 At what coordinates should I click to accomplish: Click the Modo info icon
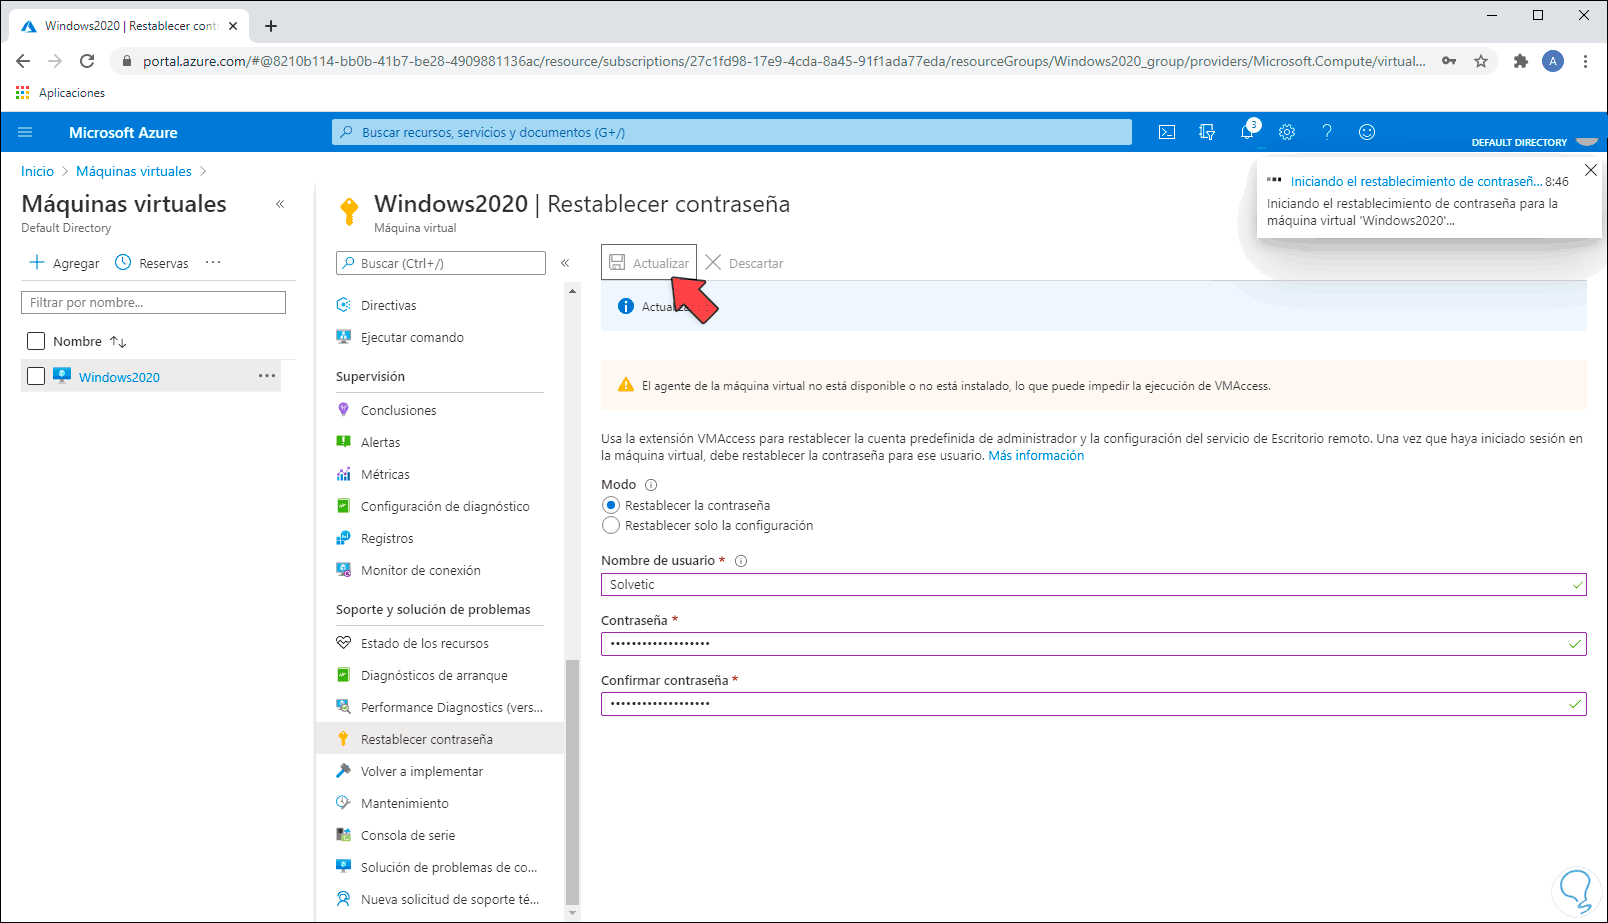point(651,485)
